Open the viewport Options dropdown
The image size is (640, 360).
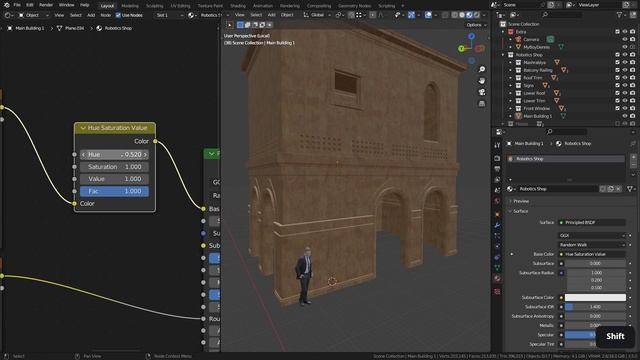[x=476, y=25]
